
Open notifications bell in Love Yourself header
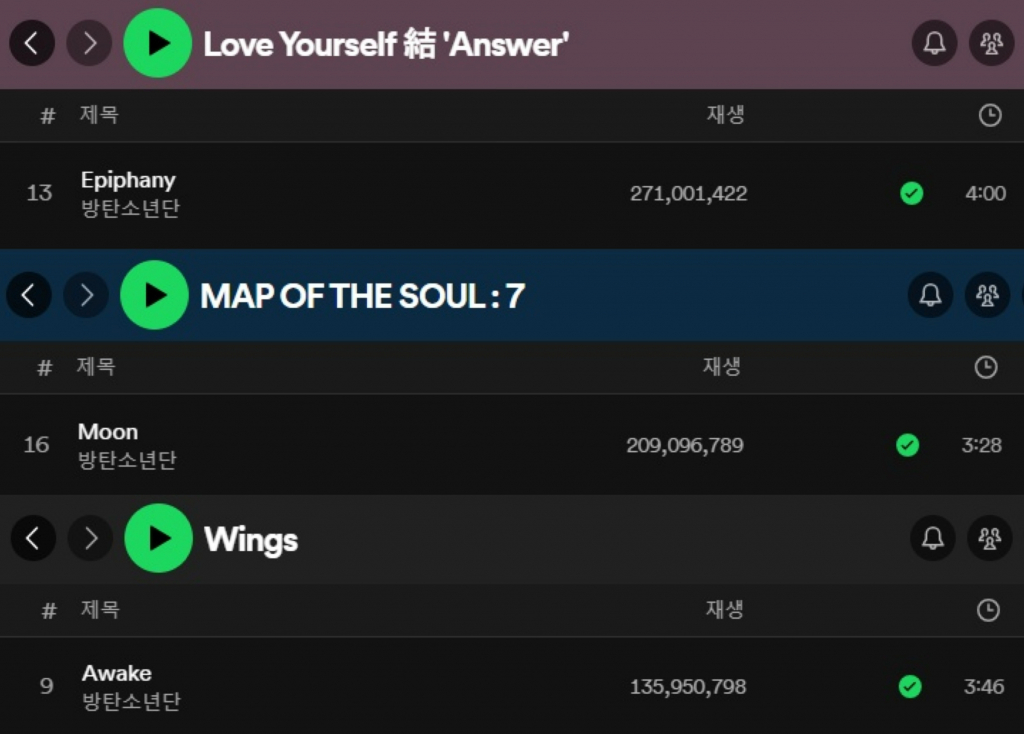point(935,43)
